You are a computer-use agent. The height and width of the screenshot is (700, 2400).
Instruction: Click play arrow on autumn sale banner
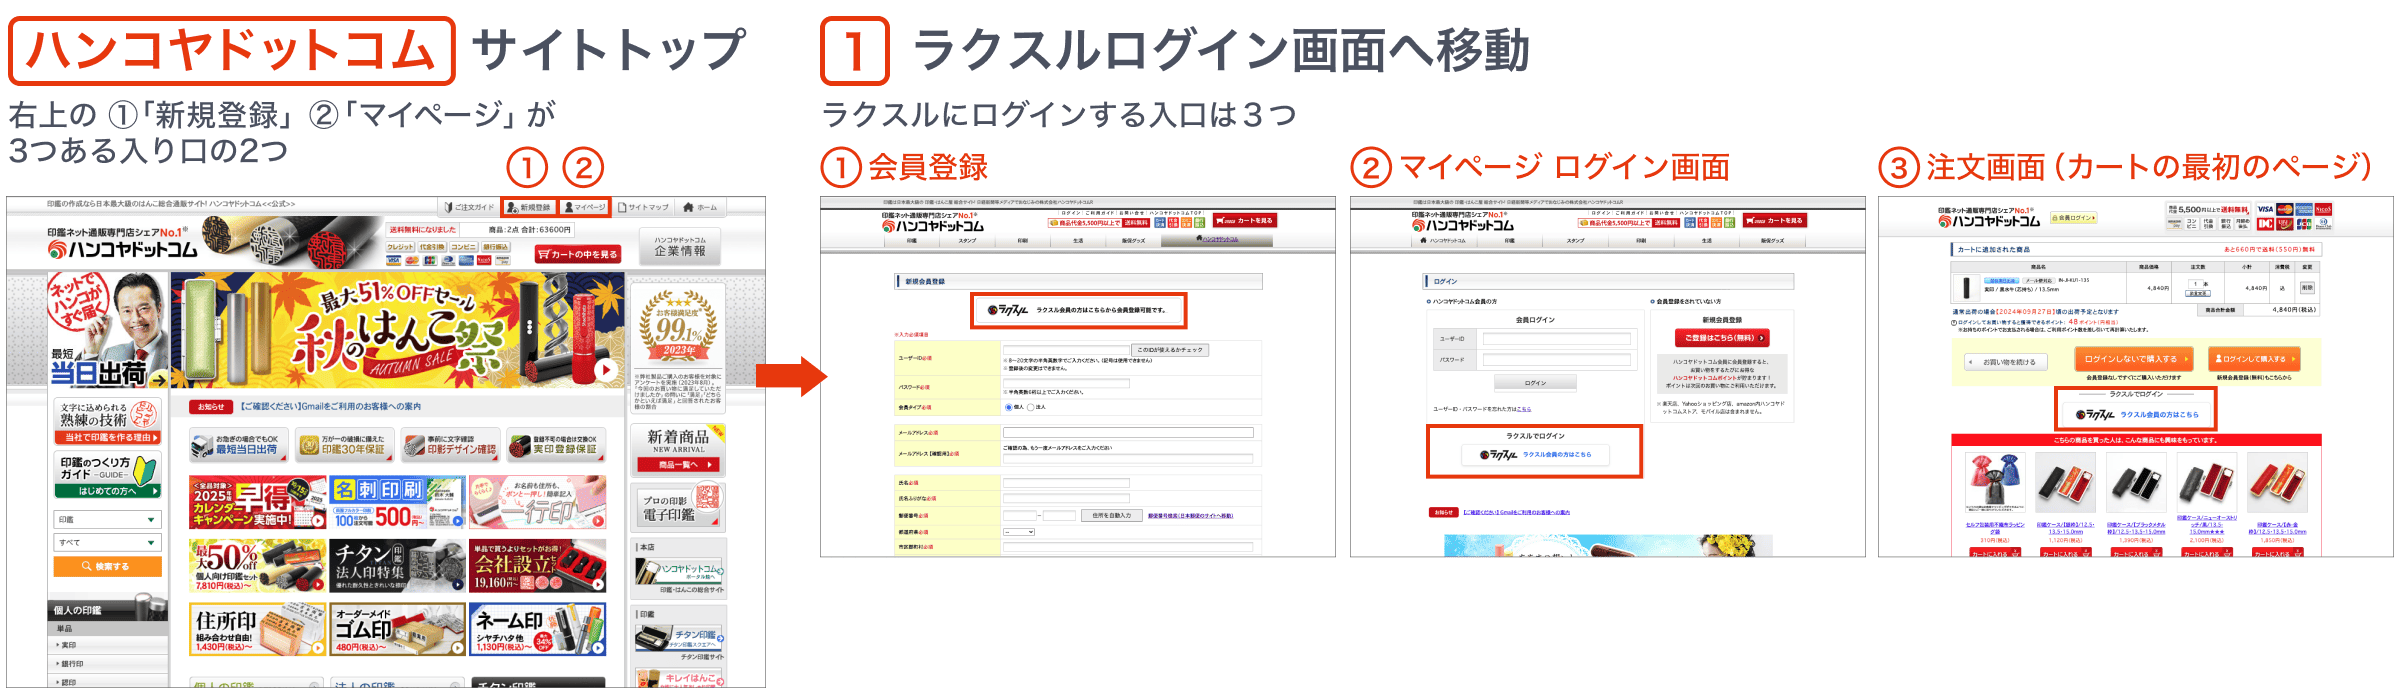[x=605, y=369]
